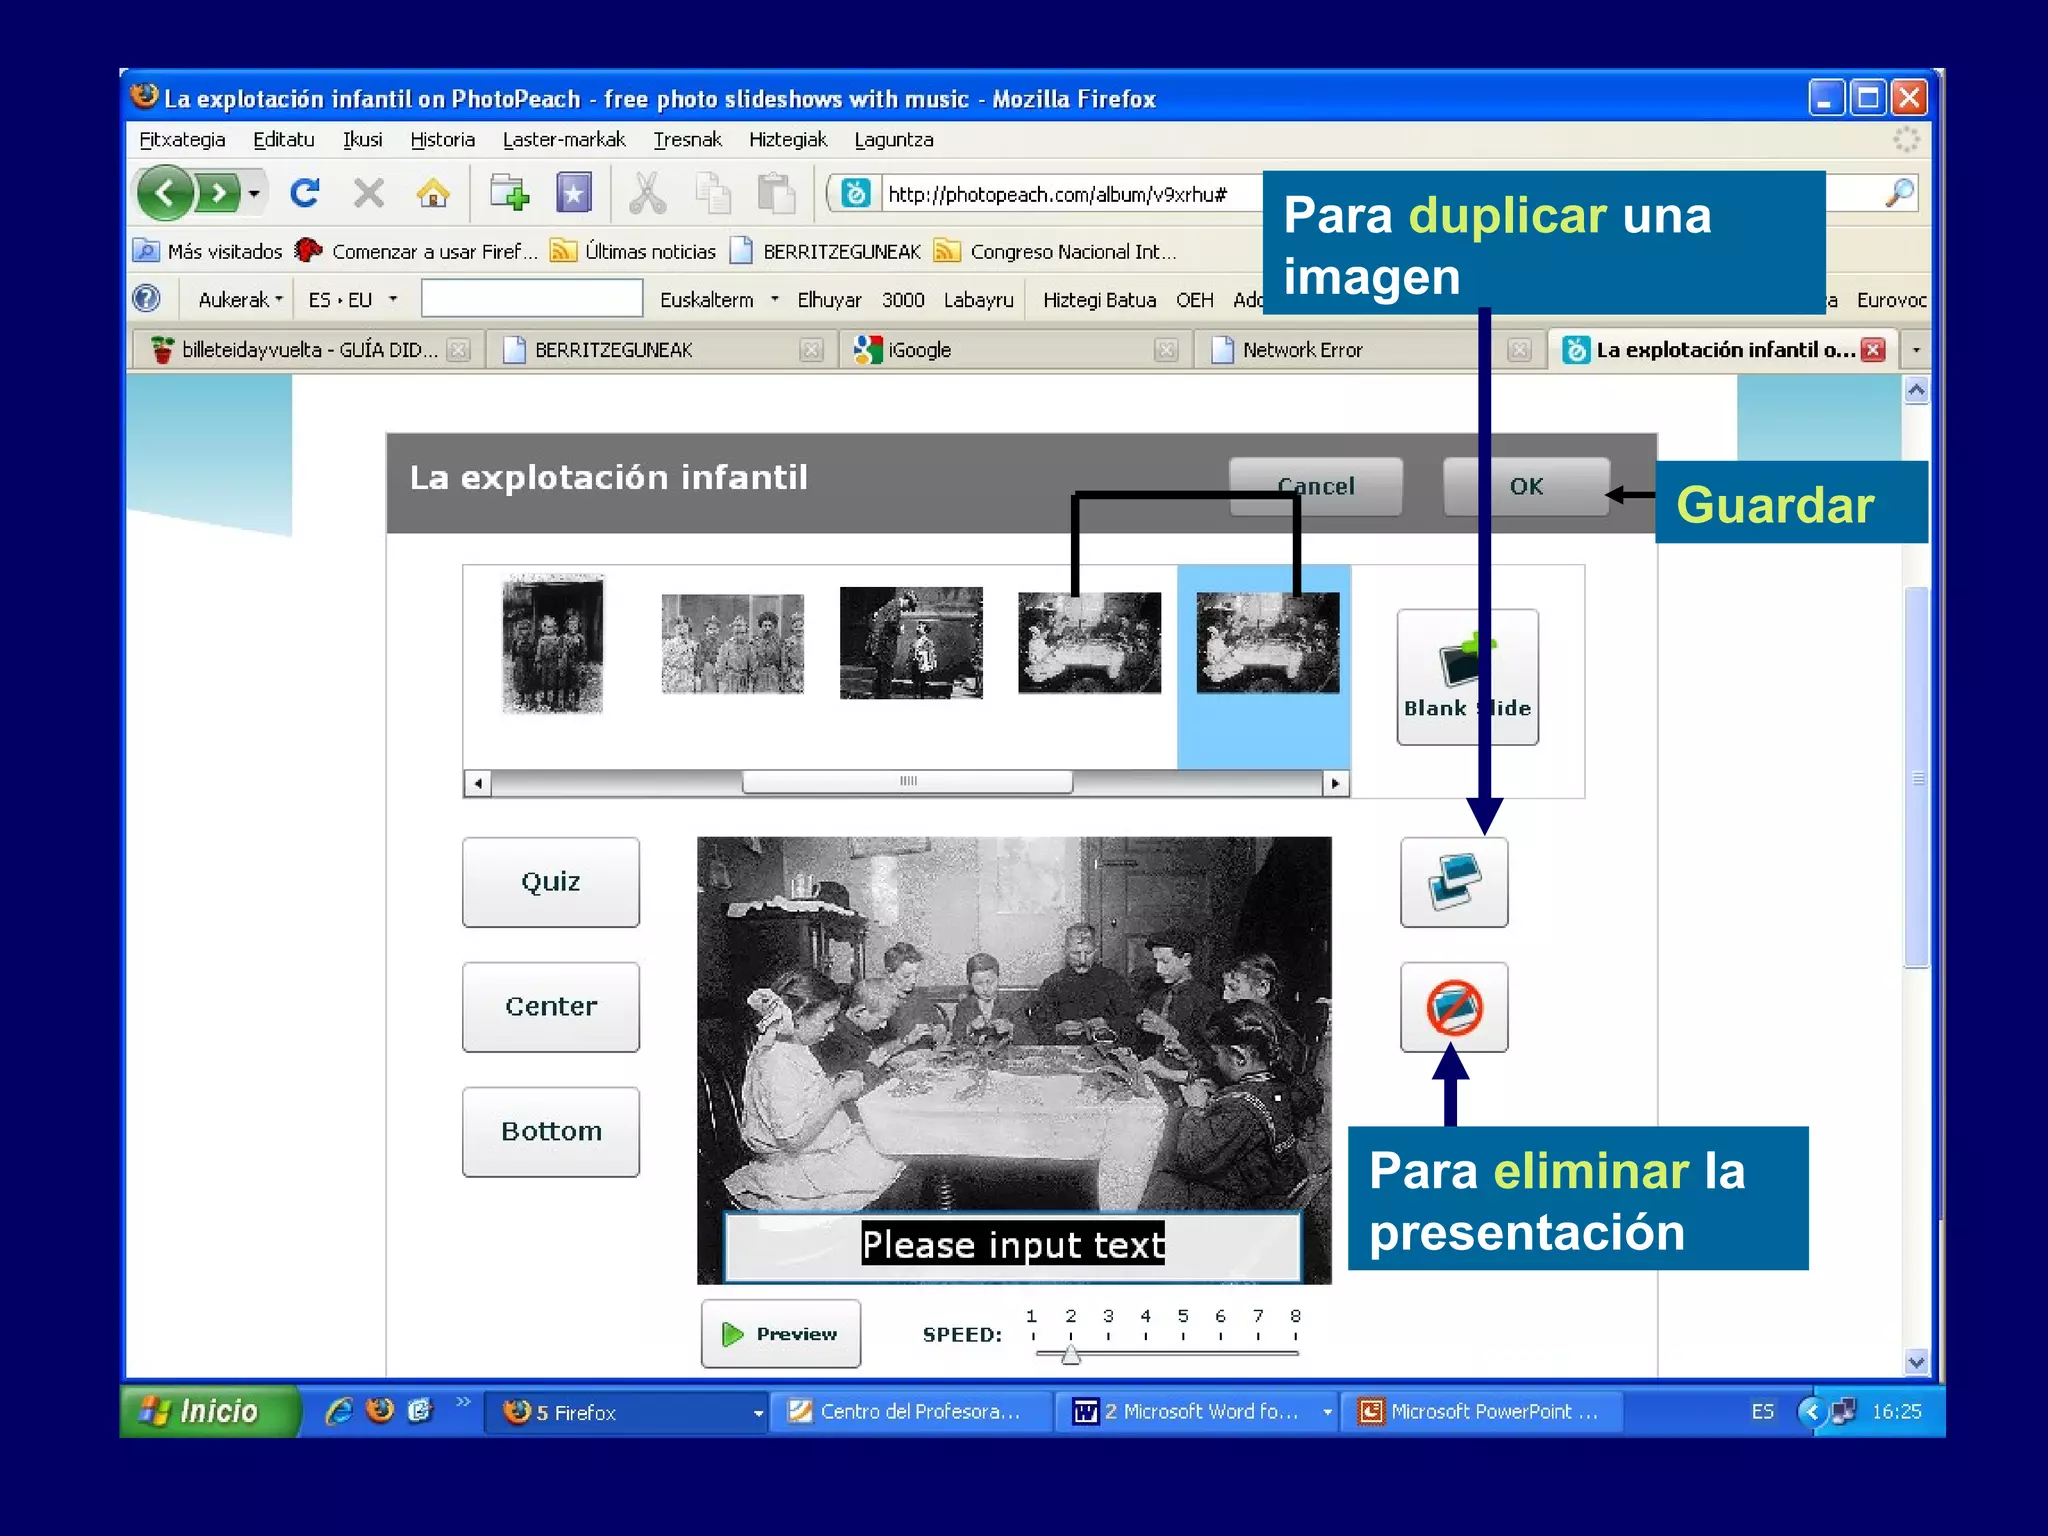Select the third dark thumbnail
The height and width of the screenshot is (1536, 2048).
click(911, 643)
